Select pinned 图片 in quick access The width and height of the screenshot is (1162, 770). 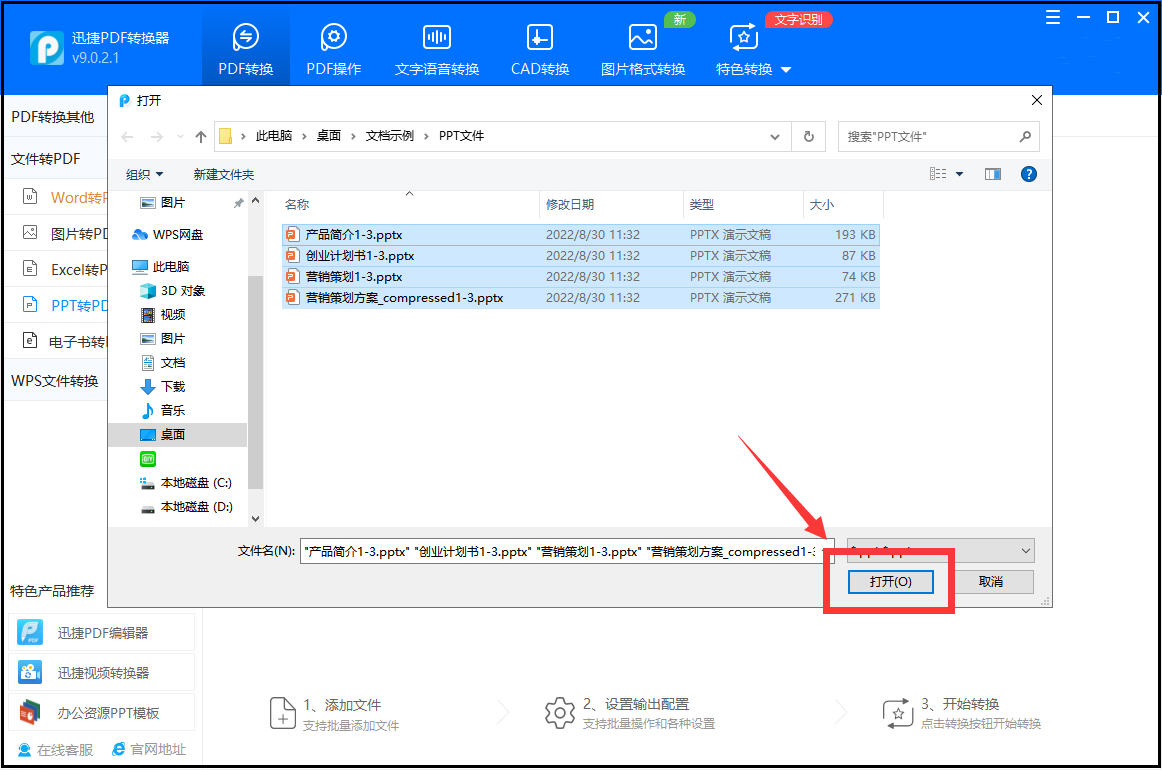[173, 202]
